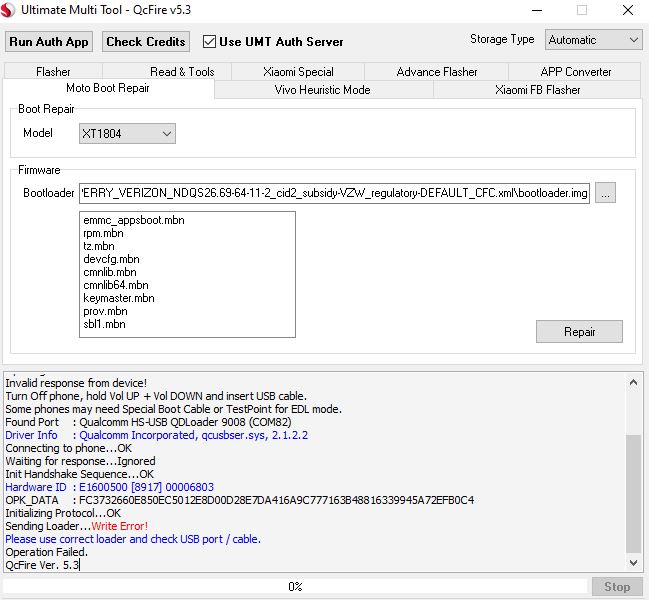This screenshot has width=649, height=600.
Task: Select tz.mbn in file list
Action: point(99,246)
